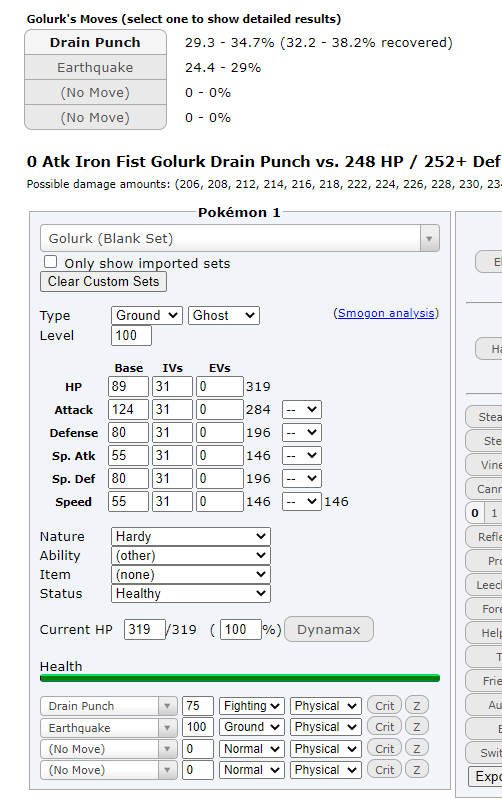This screenshot has height=800, width=502.
Task: Click the HP percent field
Action: tap(241, 630)
